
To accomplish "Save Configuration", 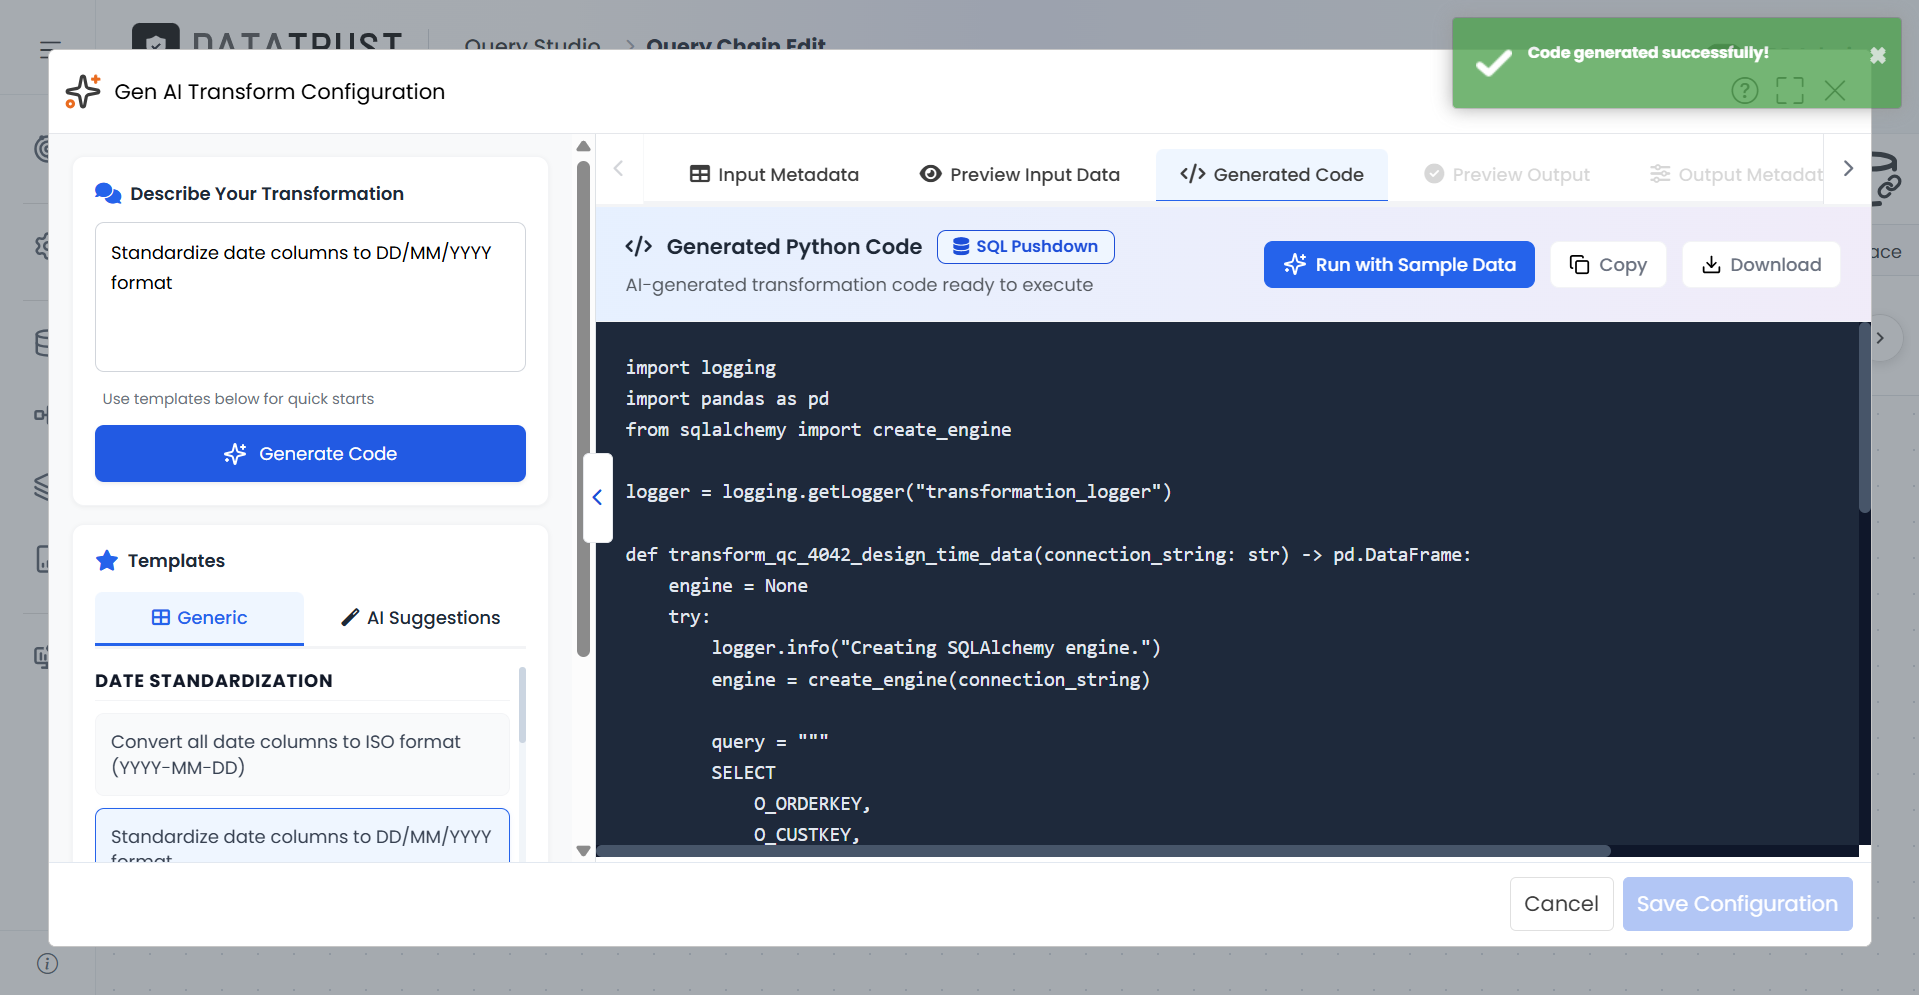I will [1737, 903].
